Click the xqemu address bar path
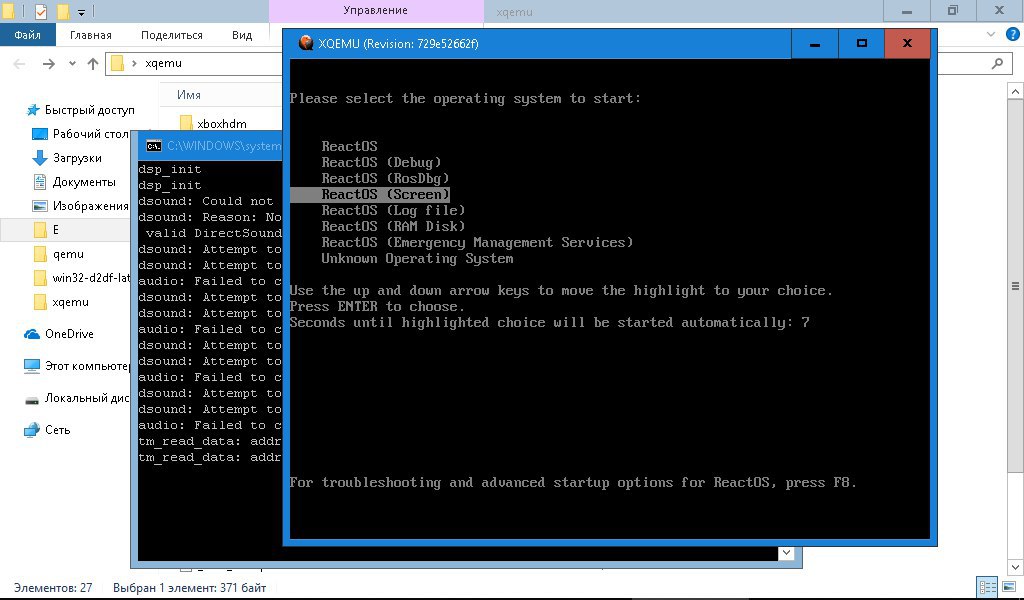This screenshot has width=1024, height=600. coord(163,63)
